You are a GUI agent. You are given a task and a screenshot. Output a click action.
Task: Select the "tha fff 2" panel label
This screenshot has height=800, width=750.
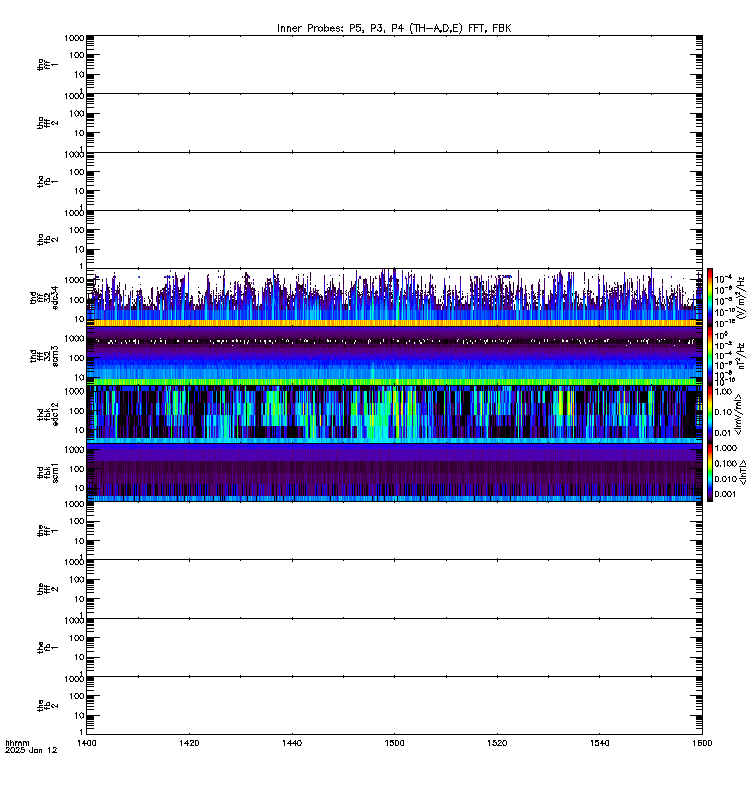pos(47,122)
